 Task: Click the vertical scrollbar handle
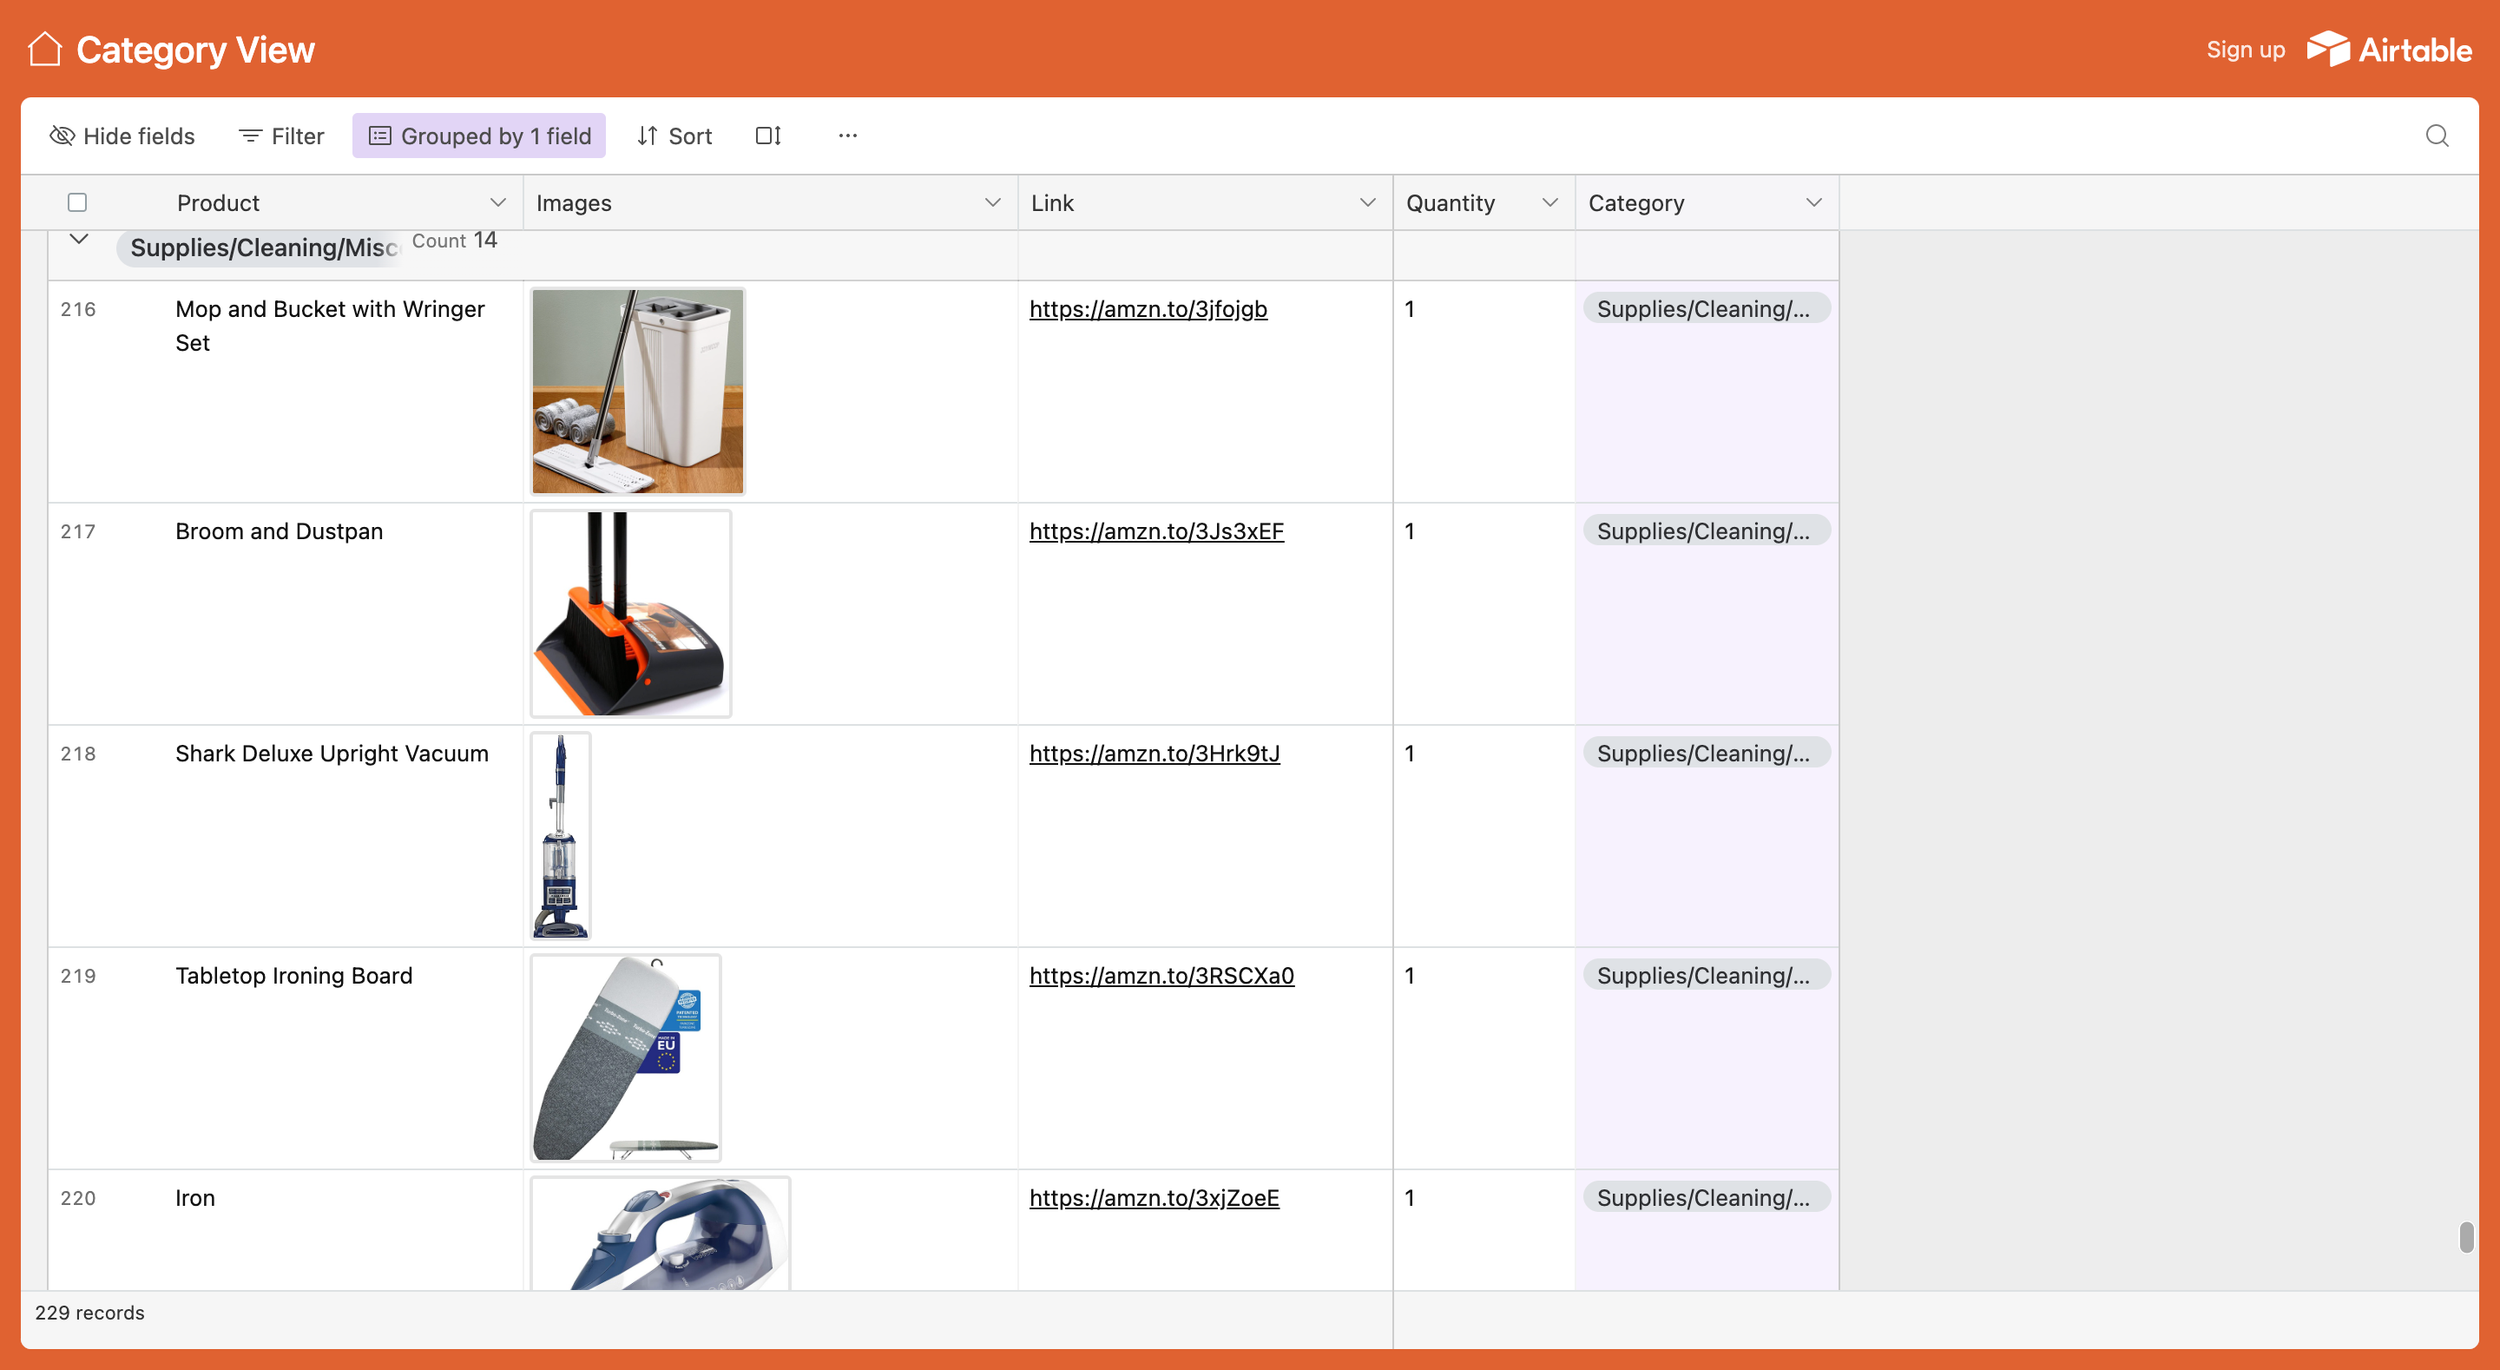(2467, 1237)
